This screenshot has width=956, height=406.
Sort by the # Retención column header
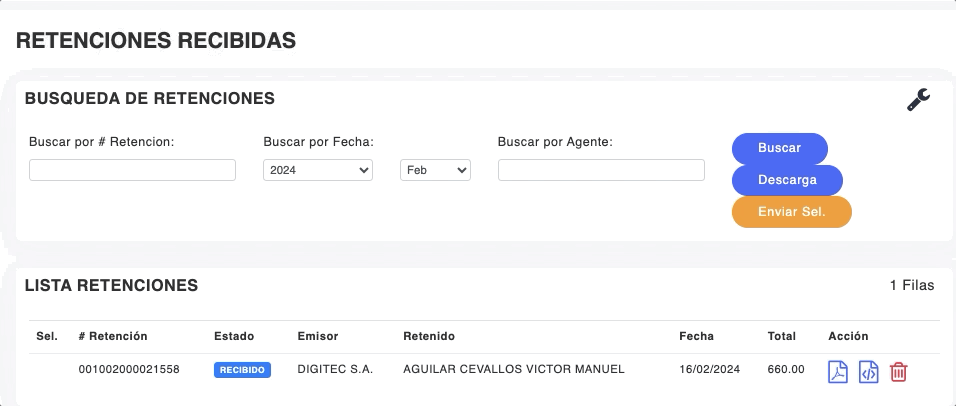point(113,336)
